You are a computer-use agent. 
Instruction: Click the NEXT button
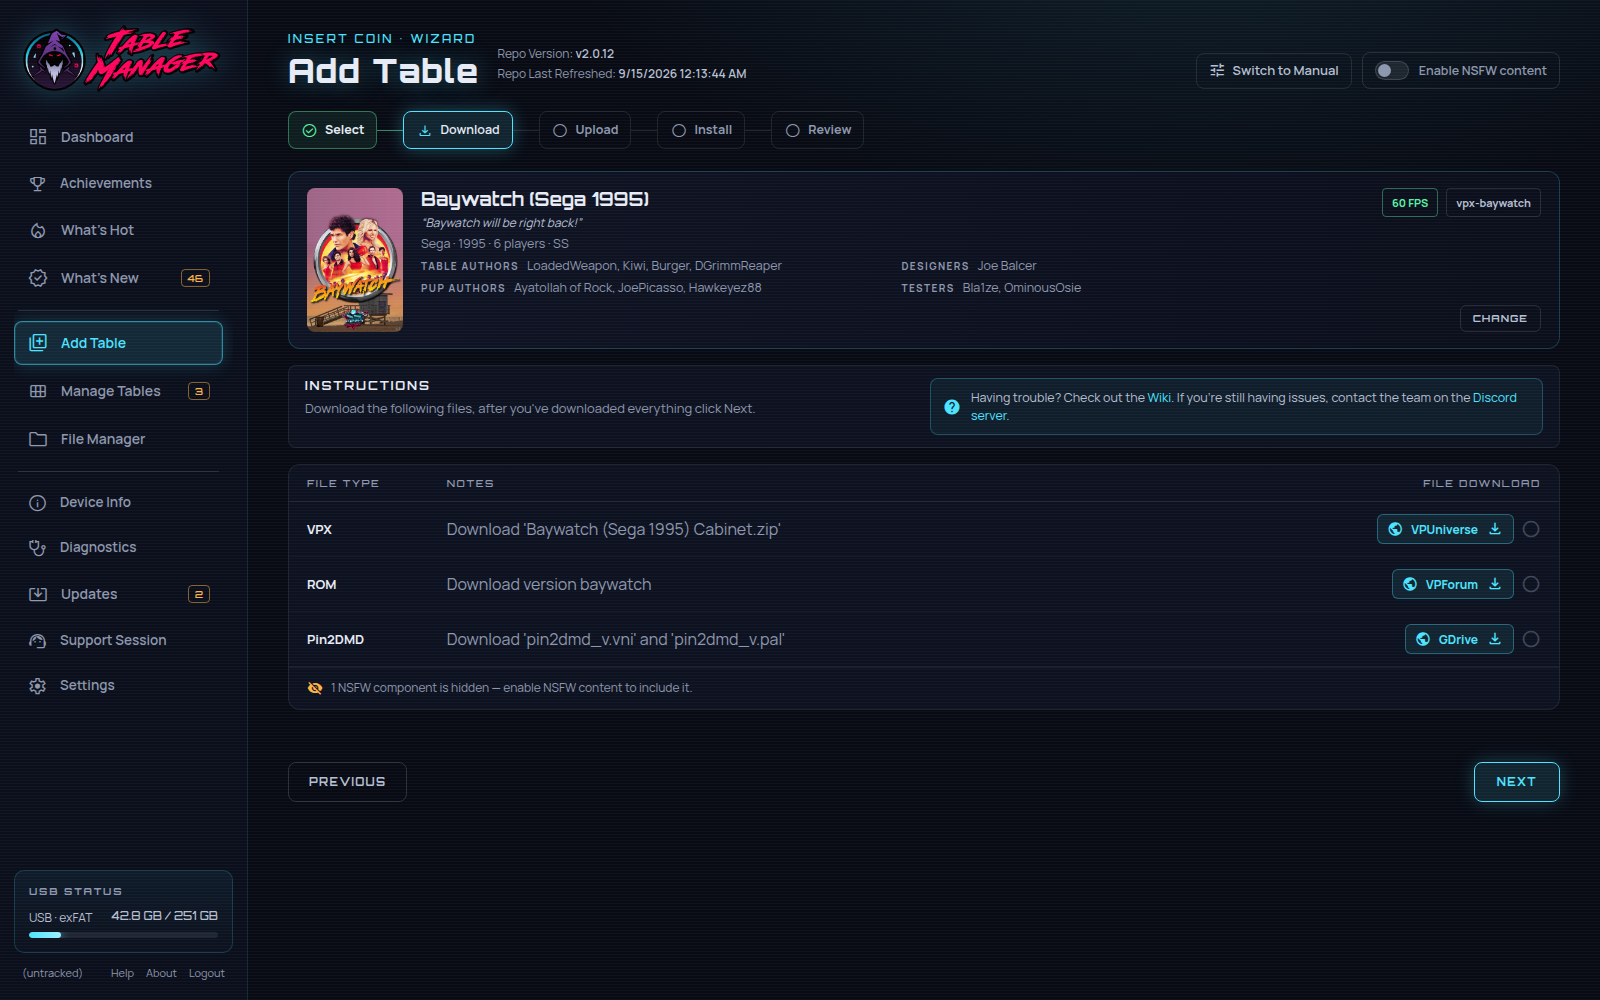tap(1516, 782)
